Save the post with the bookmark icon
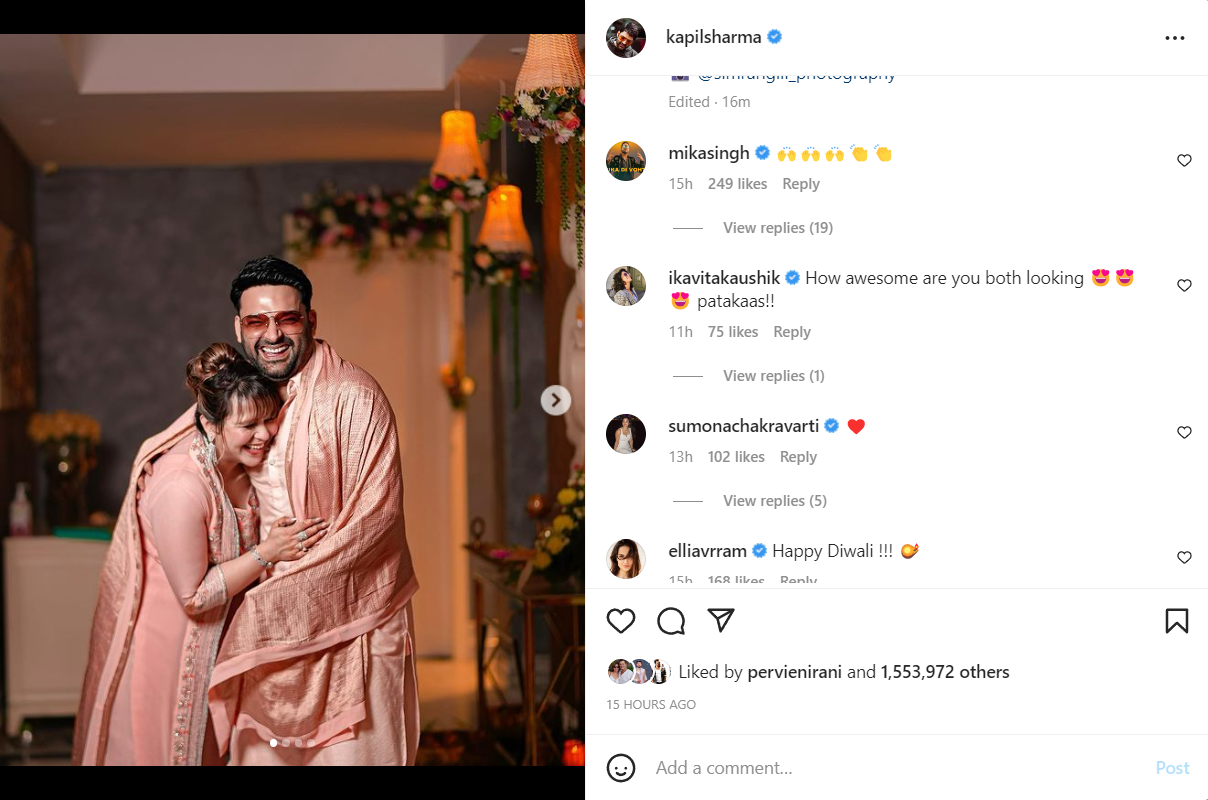Image resolution: width=1208 pixels, height=800 pixels. tap(1177, 621)
